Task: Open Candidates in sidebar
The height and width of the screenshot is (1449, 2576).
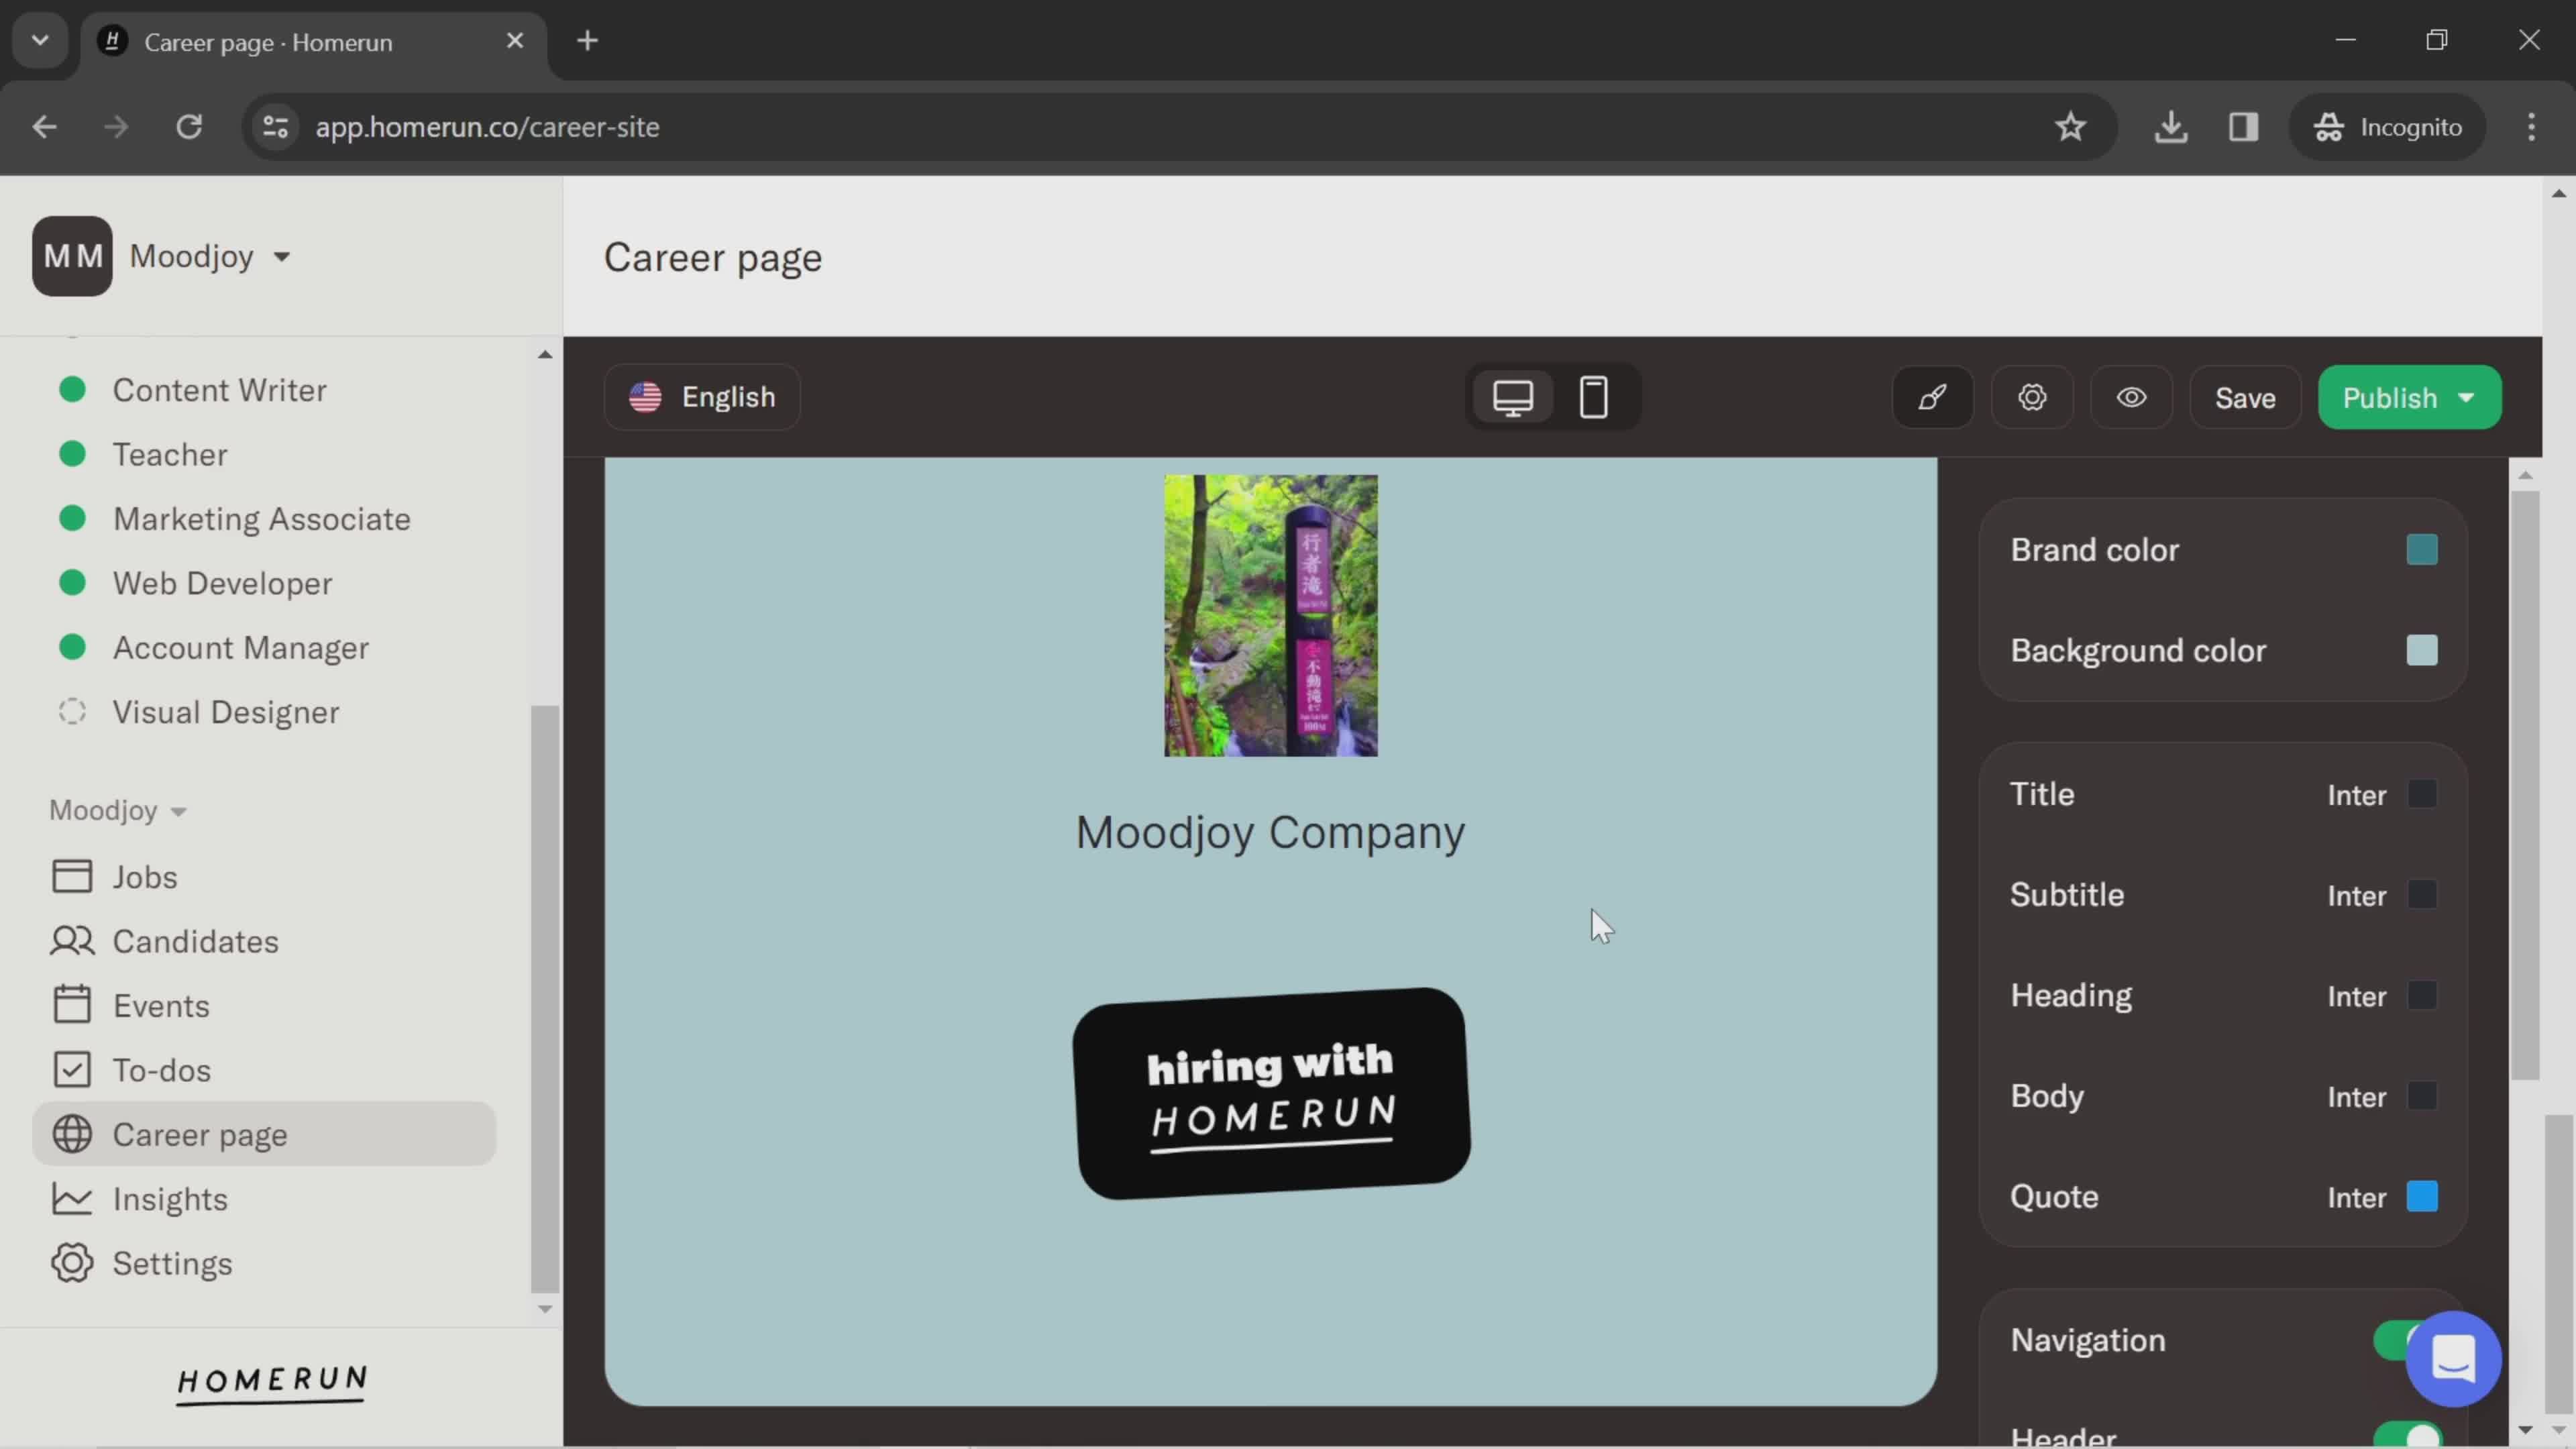Action: [264, 941]
